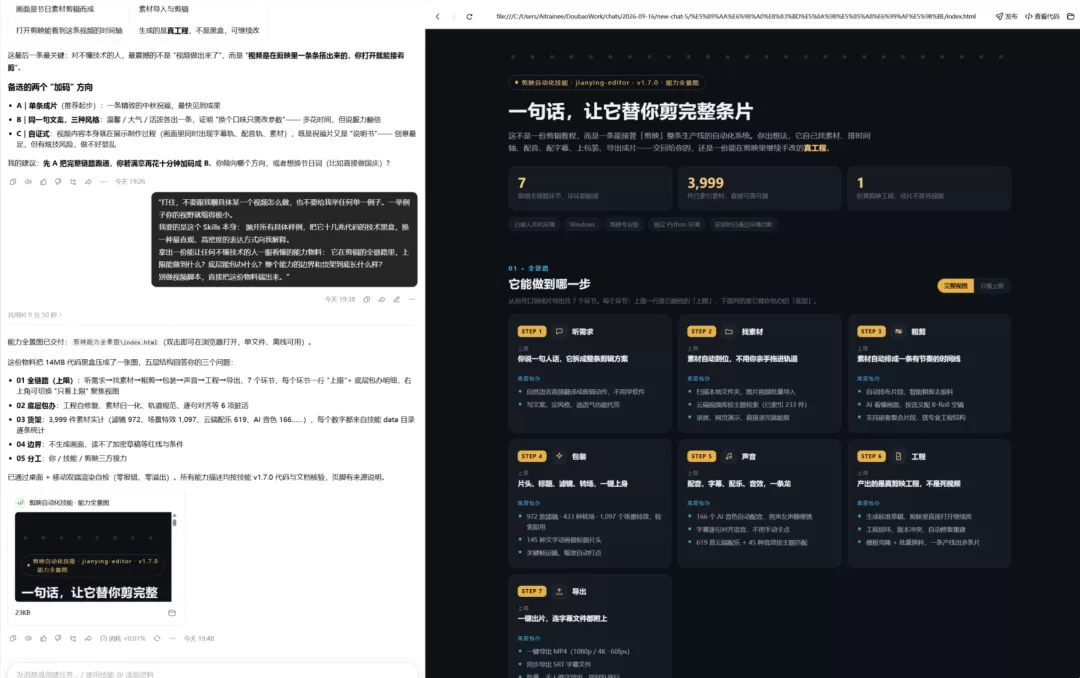Open folder icon beside 23KB file size
Image resolution: width=1080 pixels, height=678 pixels.
point(172,613)
